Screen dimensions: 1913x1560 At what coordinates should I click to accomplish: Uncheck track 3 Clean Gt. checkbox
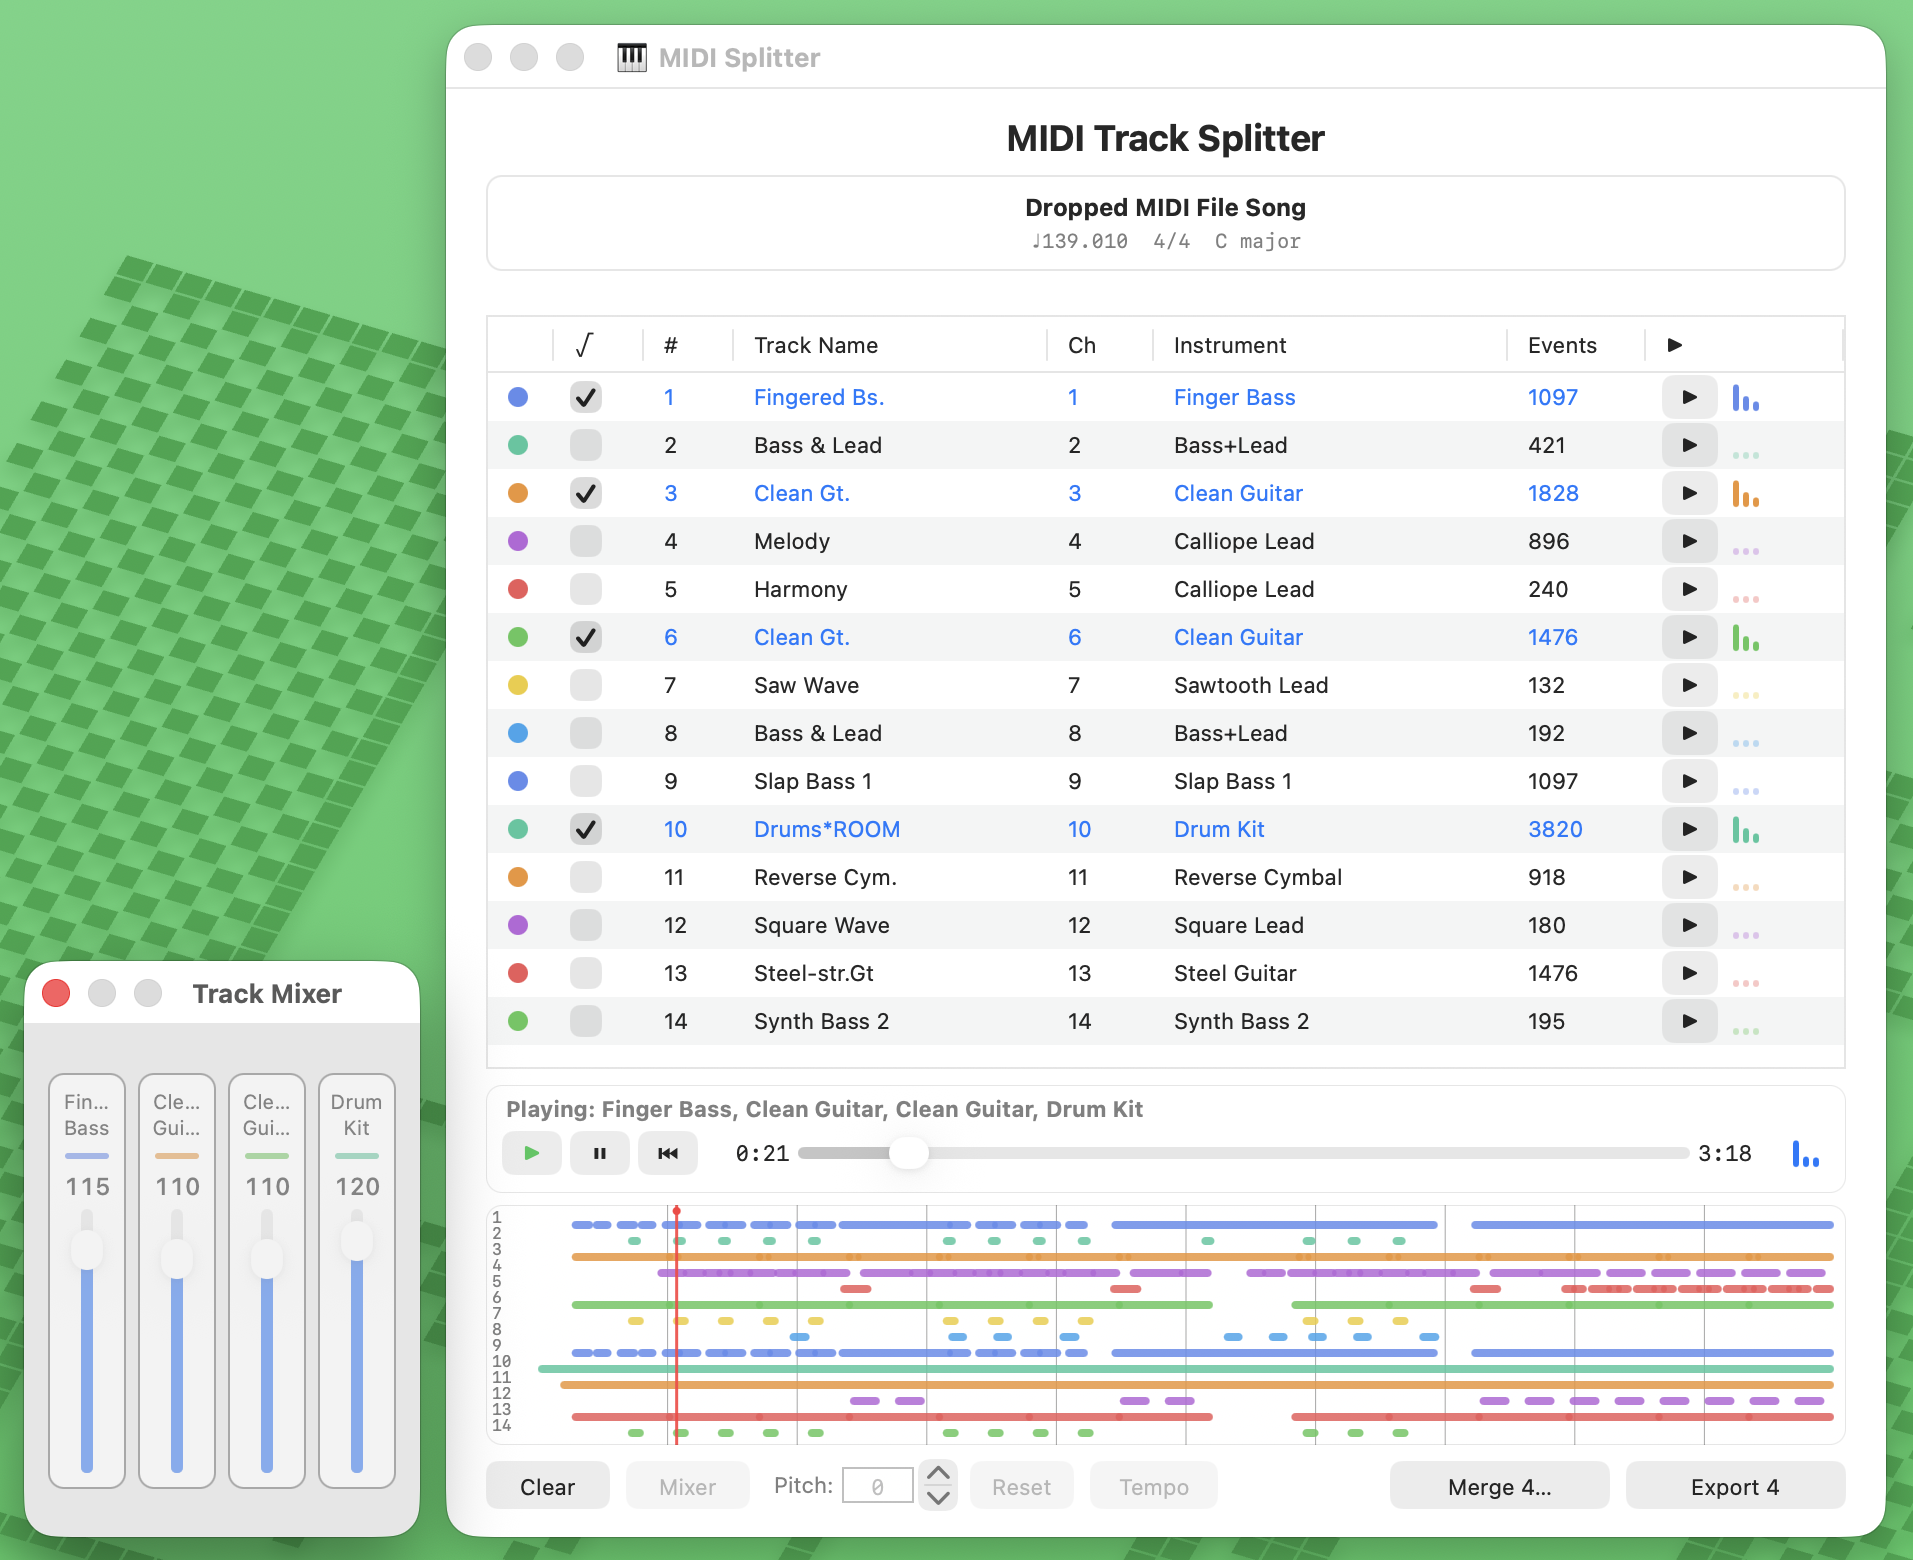click(586, 493)
